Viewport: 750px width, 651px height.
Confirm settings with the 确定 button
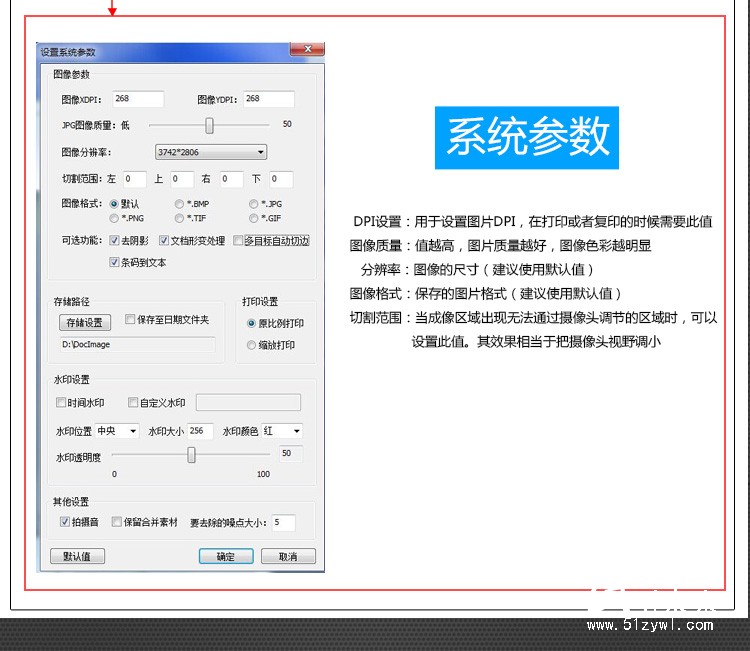click(x=226, y=556)
